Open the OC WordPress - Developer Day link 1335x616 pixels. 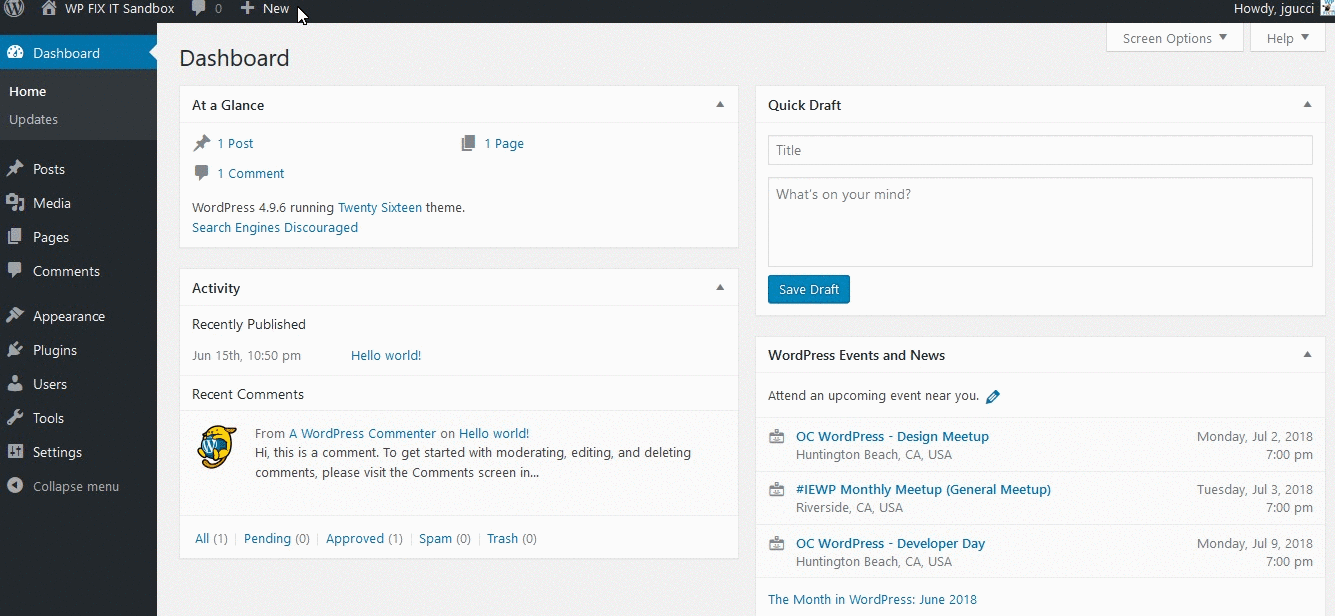[890, 543]
